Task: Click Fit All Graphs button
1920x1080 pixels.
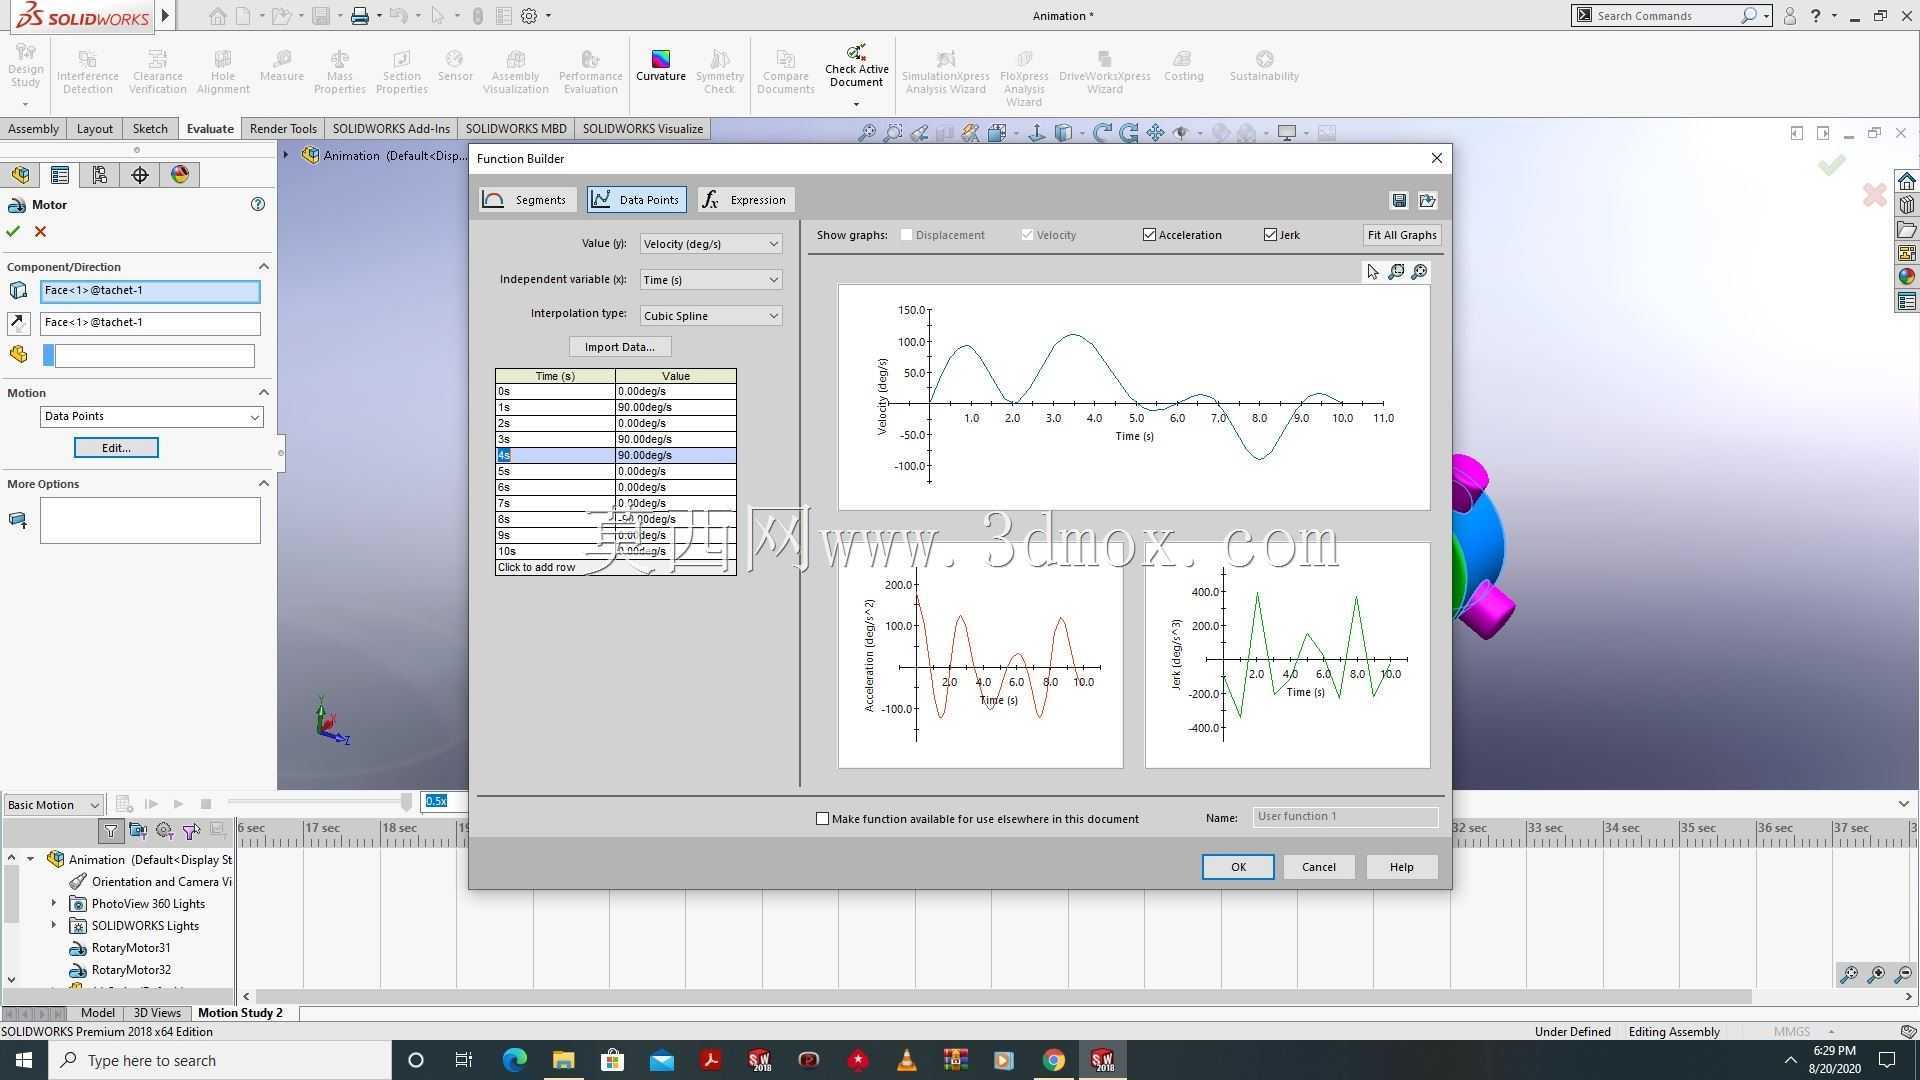Action: tap(1402, 235)
